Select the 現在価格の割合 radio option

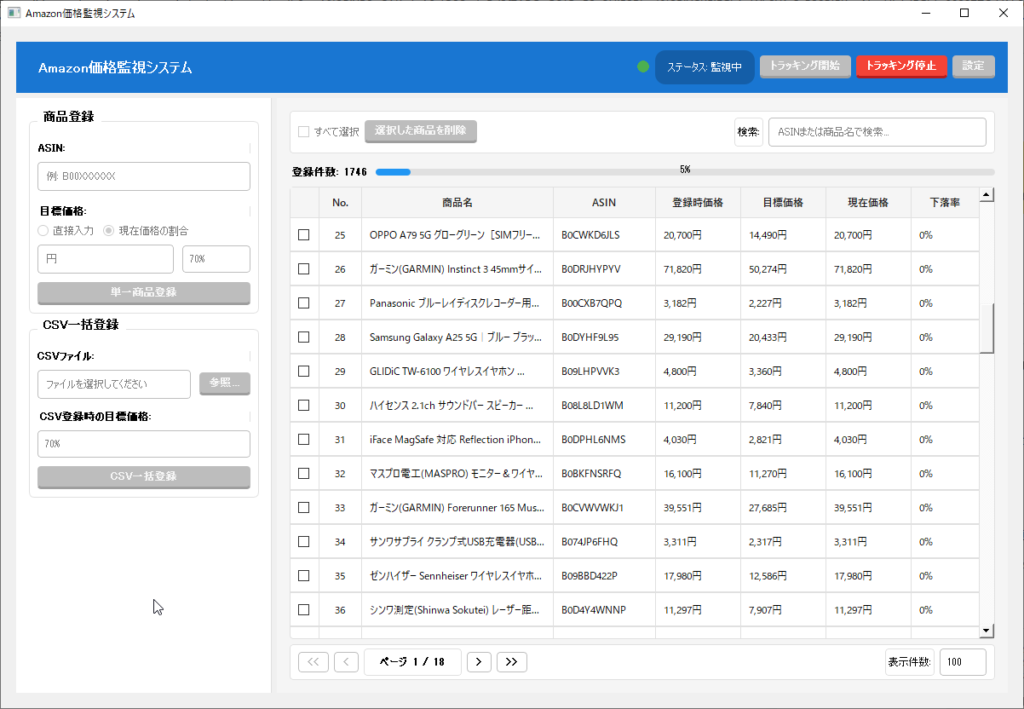[110, 231]
